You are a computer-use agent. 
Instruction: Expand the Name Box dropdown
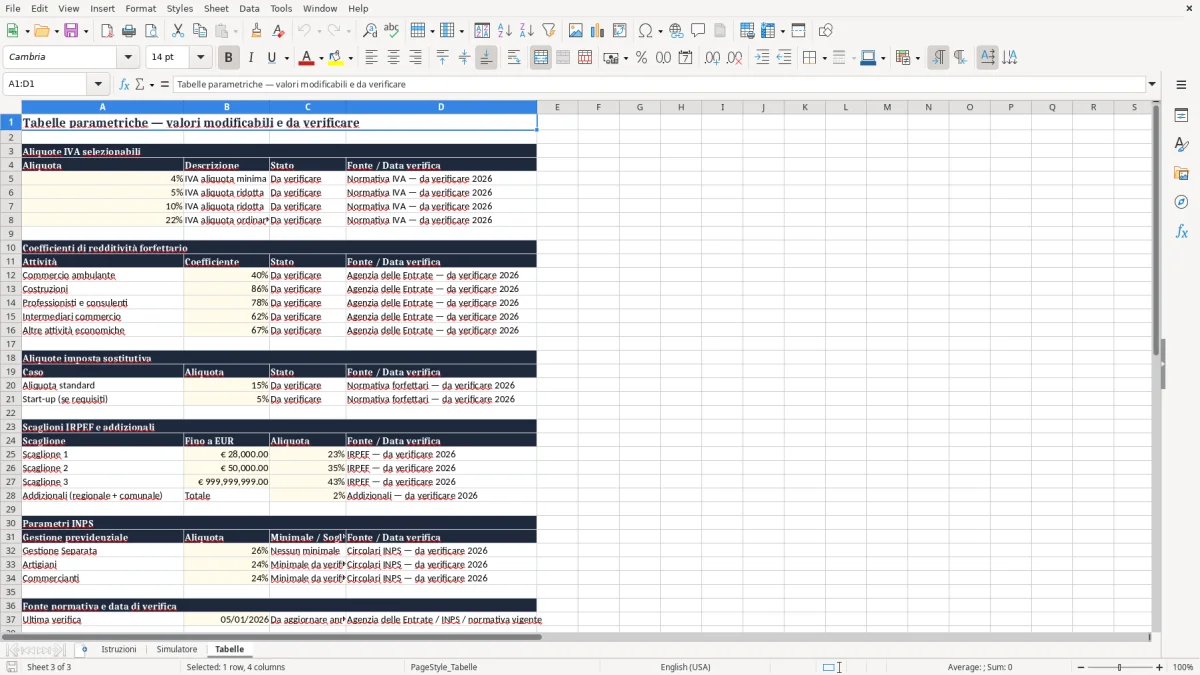pyautogui.click(x=98, y=85)
